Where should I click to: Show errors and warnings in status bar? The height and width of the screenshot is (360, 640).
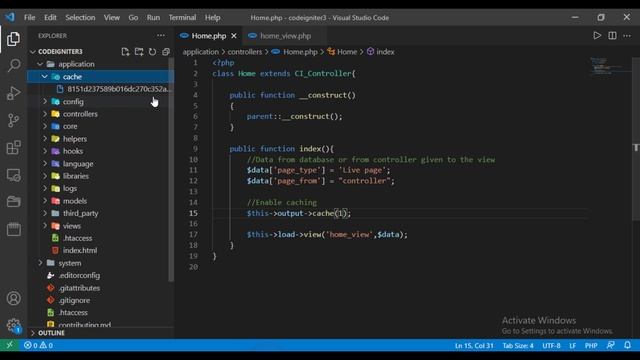click(38, 345)
